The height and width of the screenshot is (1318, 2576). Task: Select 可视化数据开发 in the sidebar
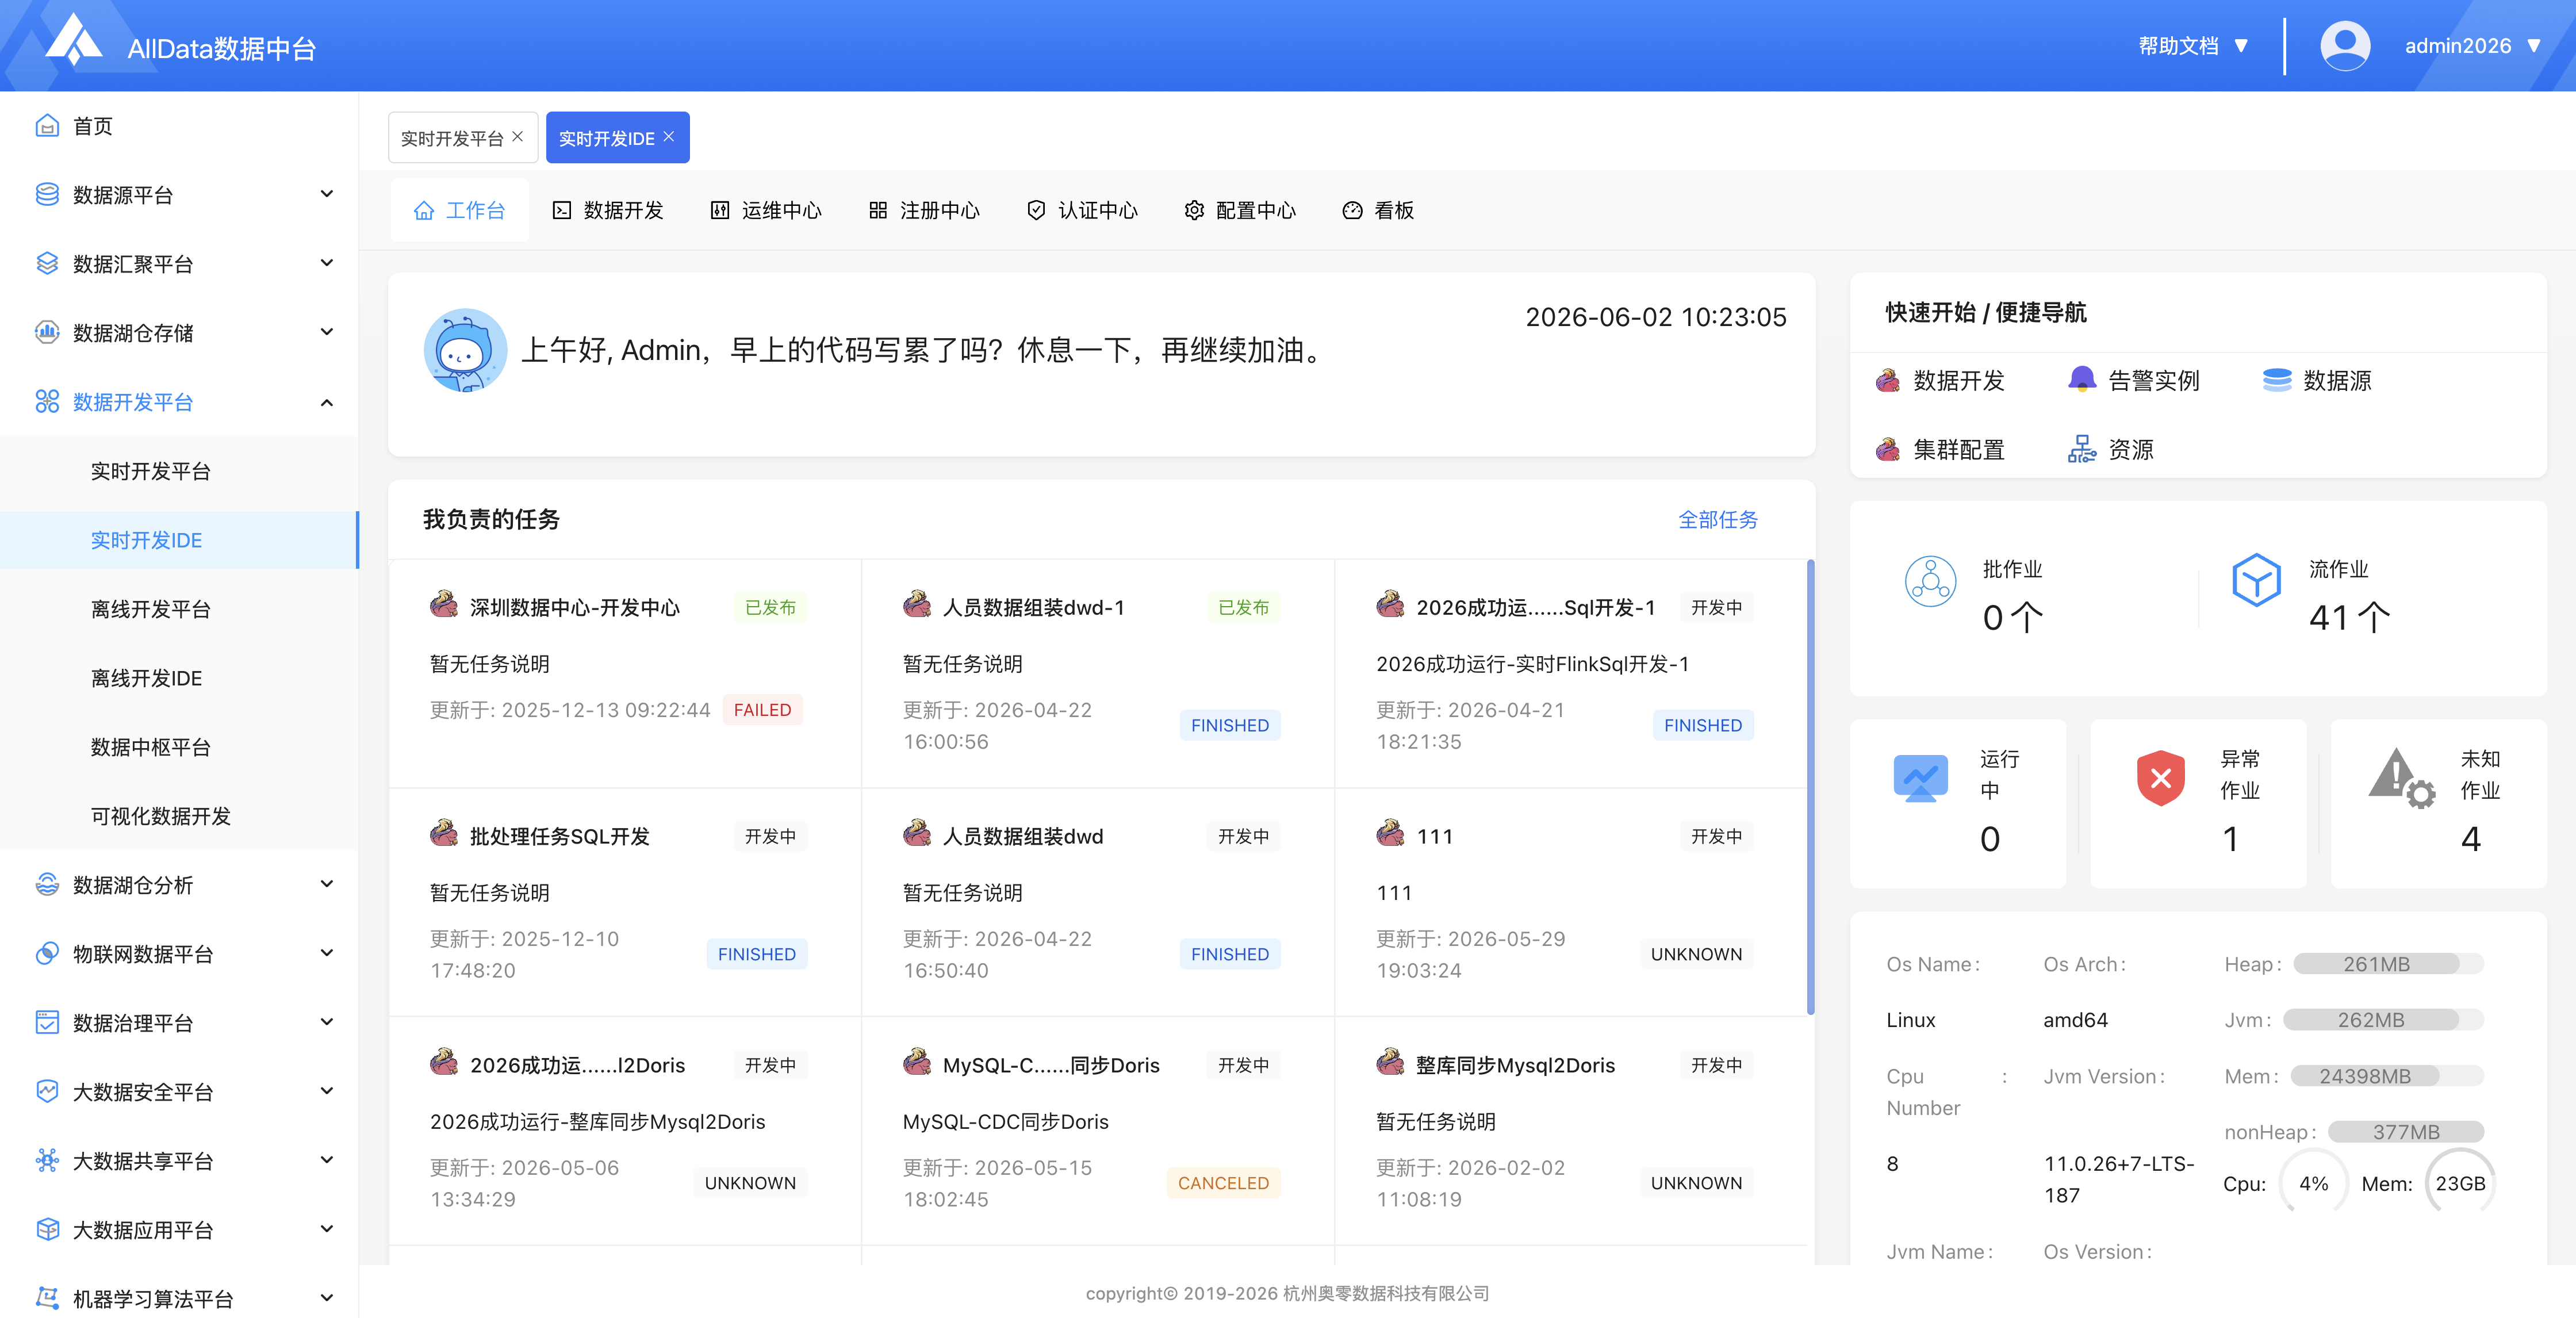tap(161, 816)
